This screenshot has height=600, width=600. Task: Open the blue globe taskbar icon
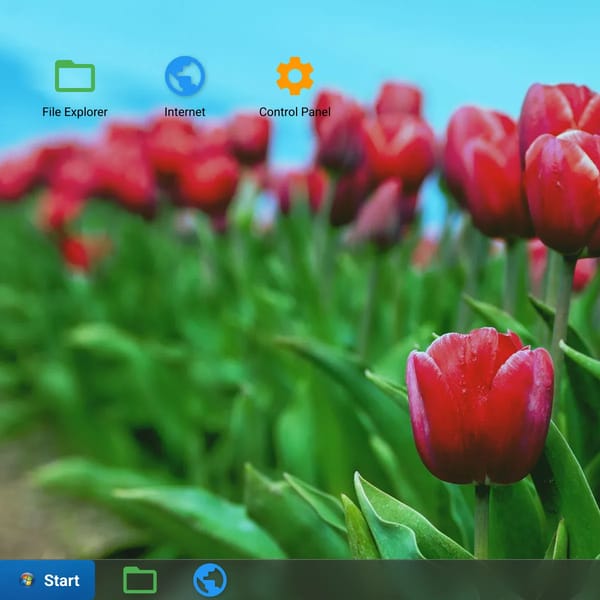pyautogui.click(x=210, y=580)
